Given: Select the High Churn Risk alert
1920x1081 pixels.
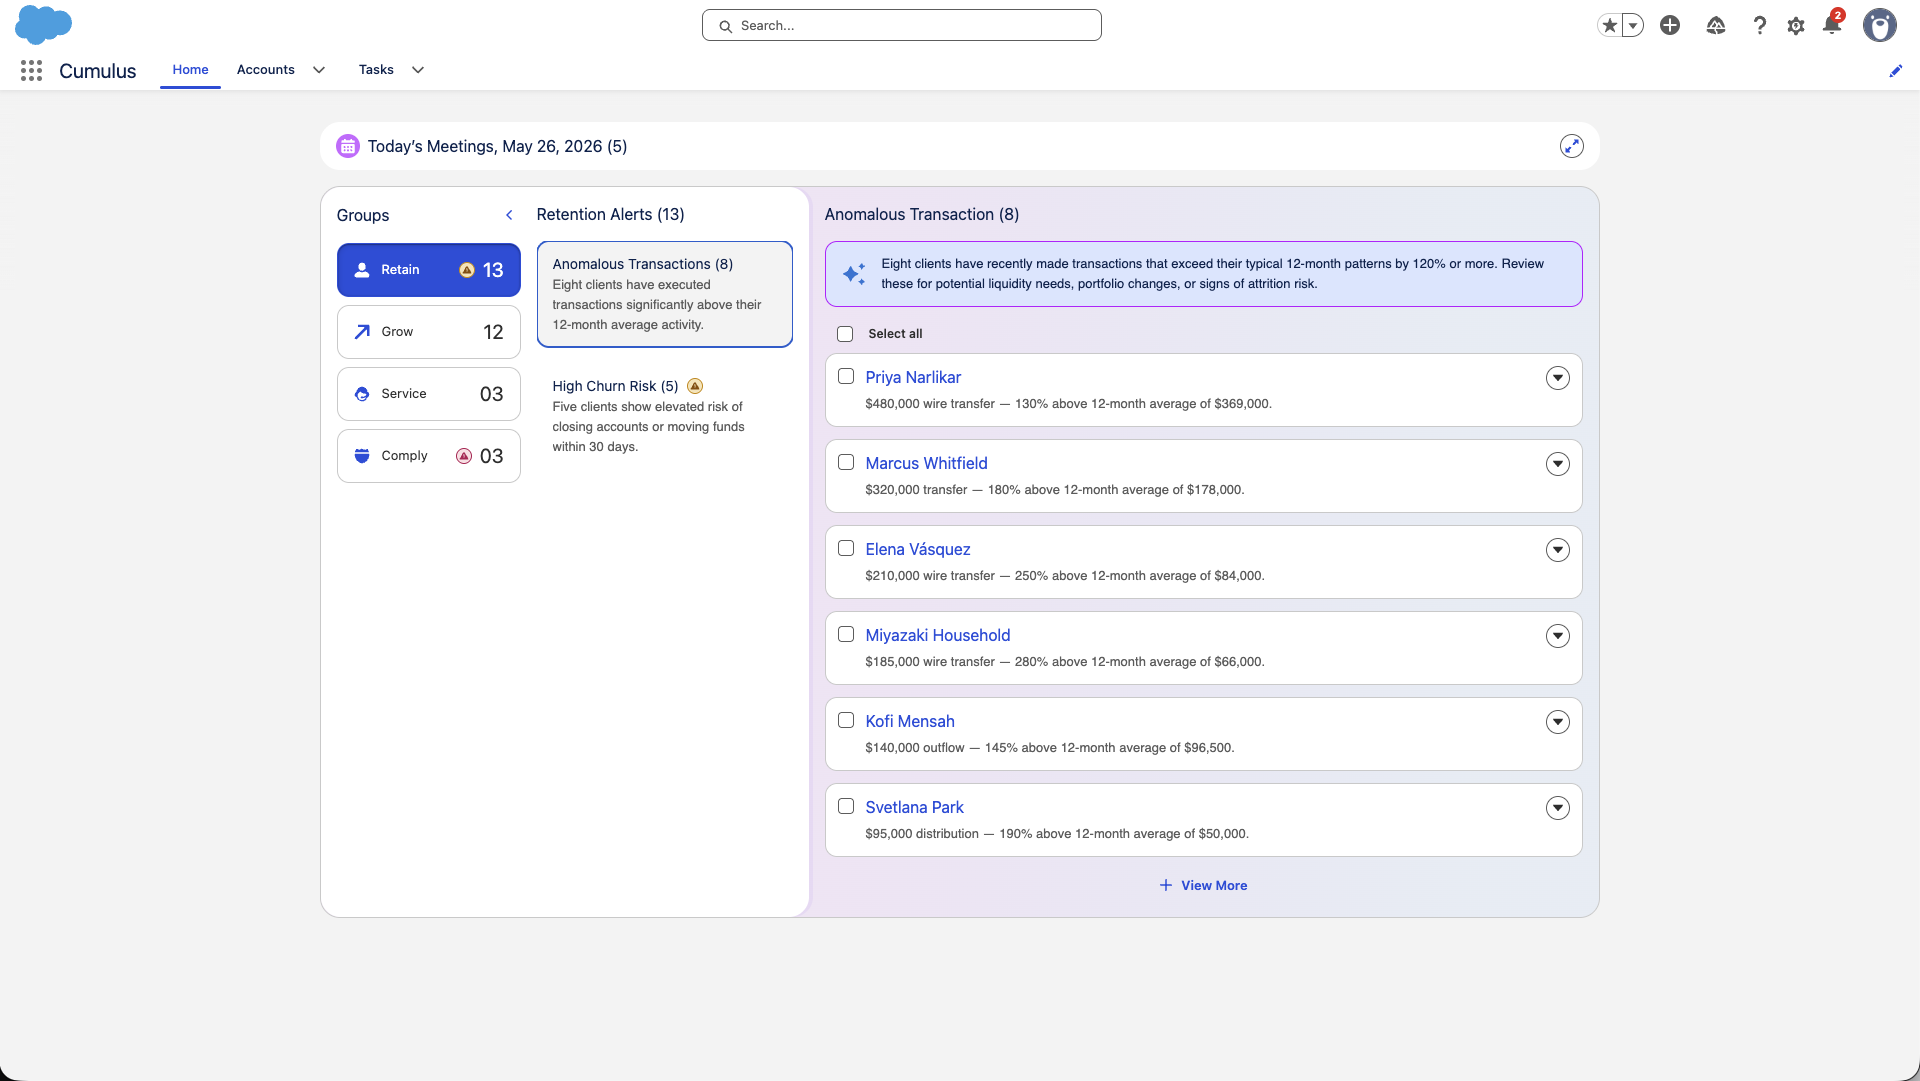Looking at the screenshot, I should (665, 416).
